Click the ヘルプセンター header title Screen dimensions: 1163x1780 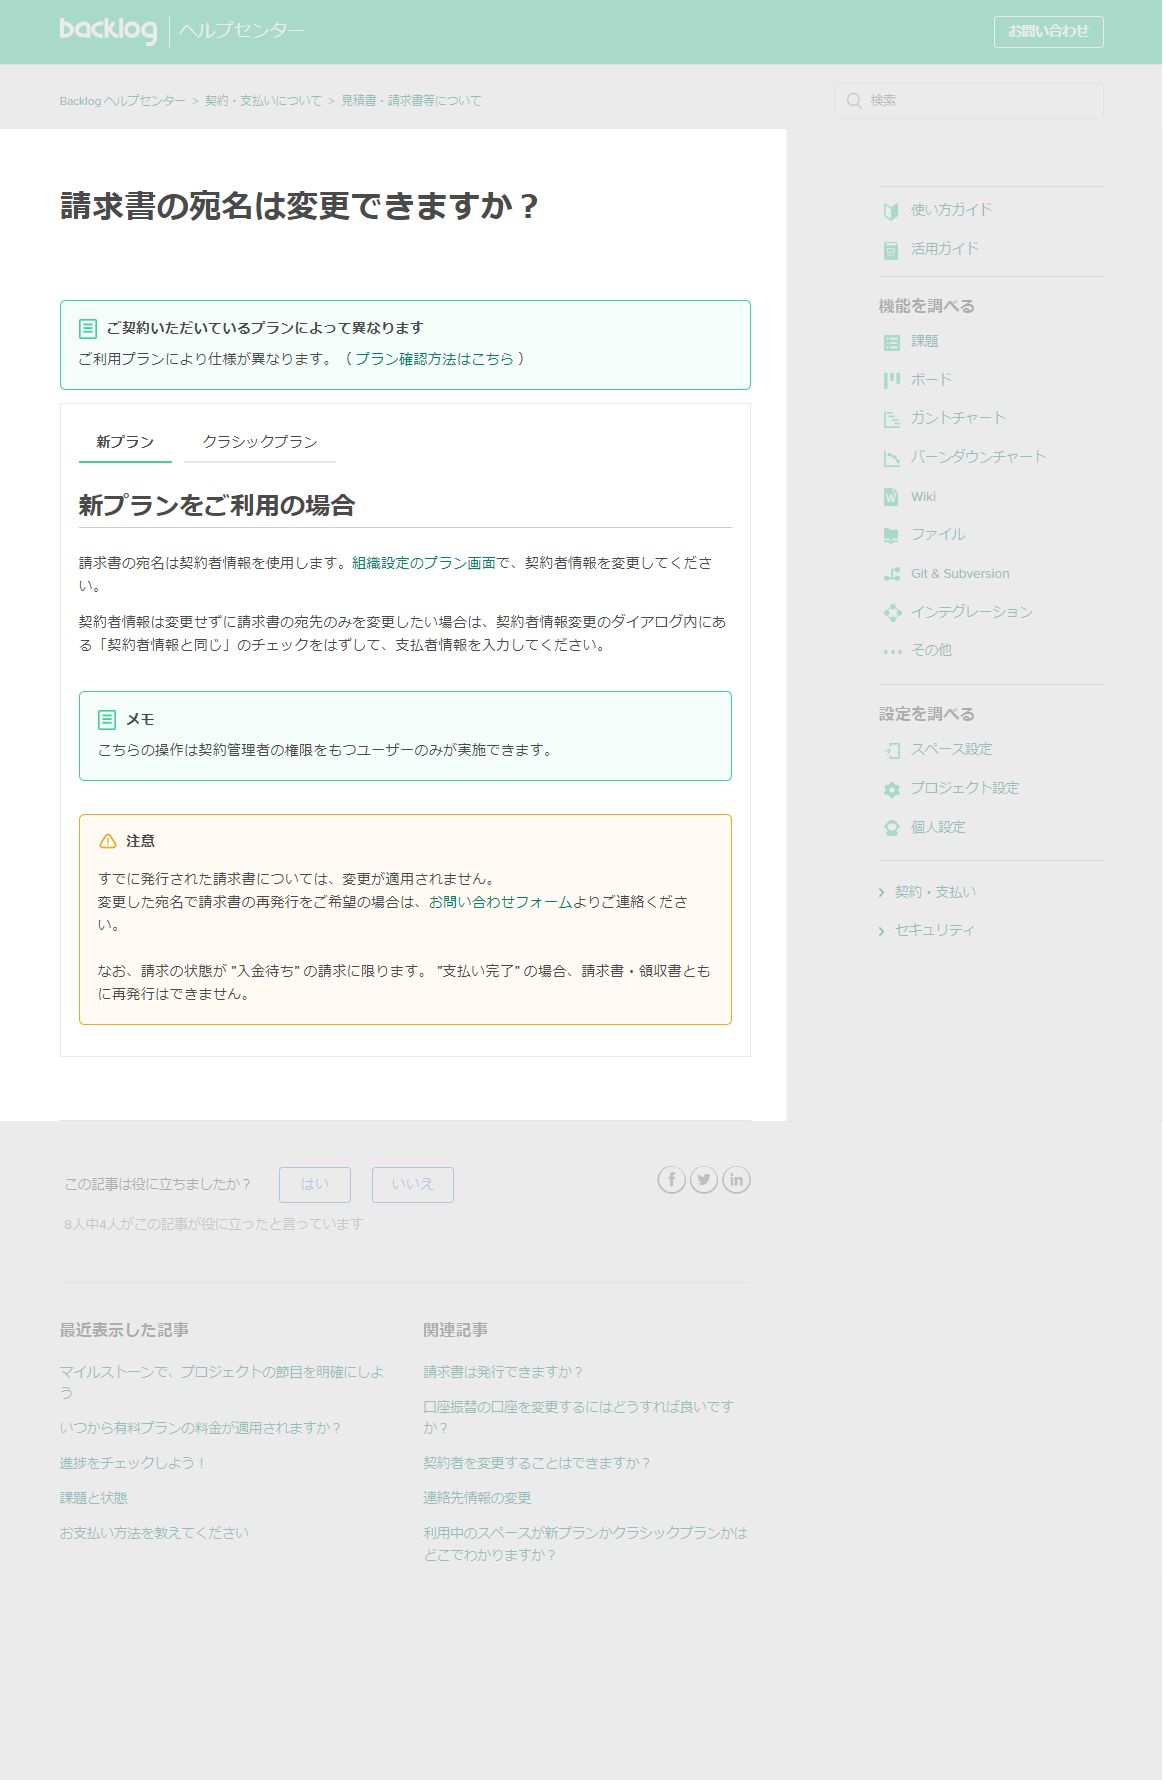pyautogui.click(x=242, y=31)
